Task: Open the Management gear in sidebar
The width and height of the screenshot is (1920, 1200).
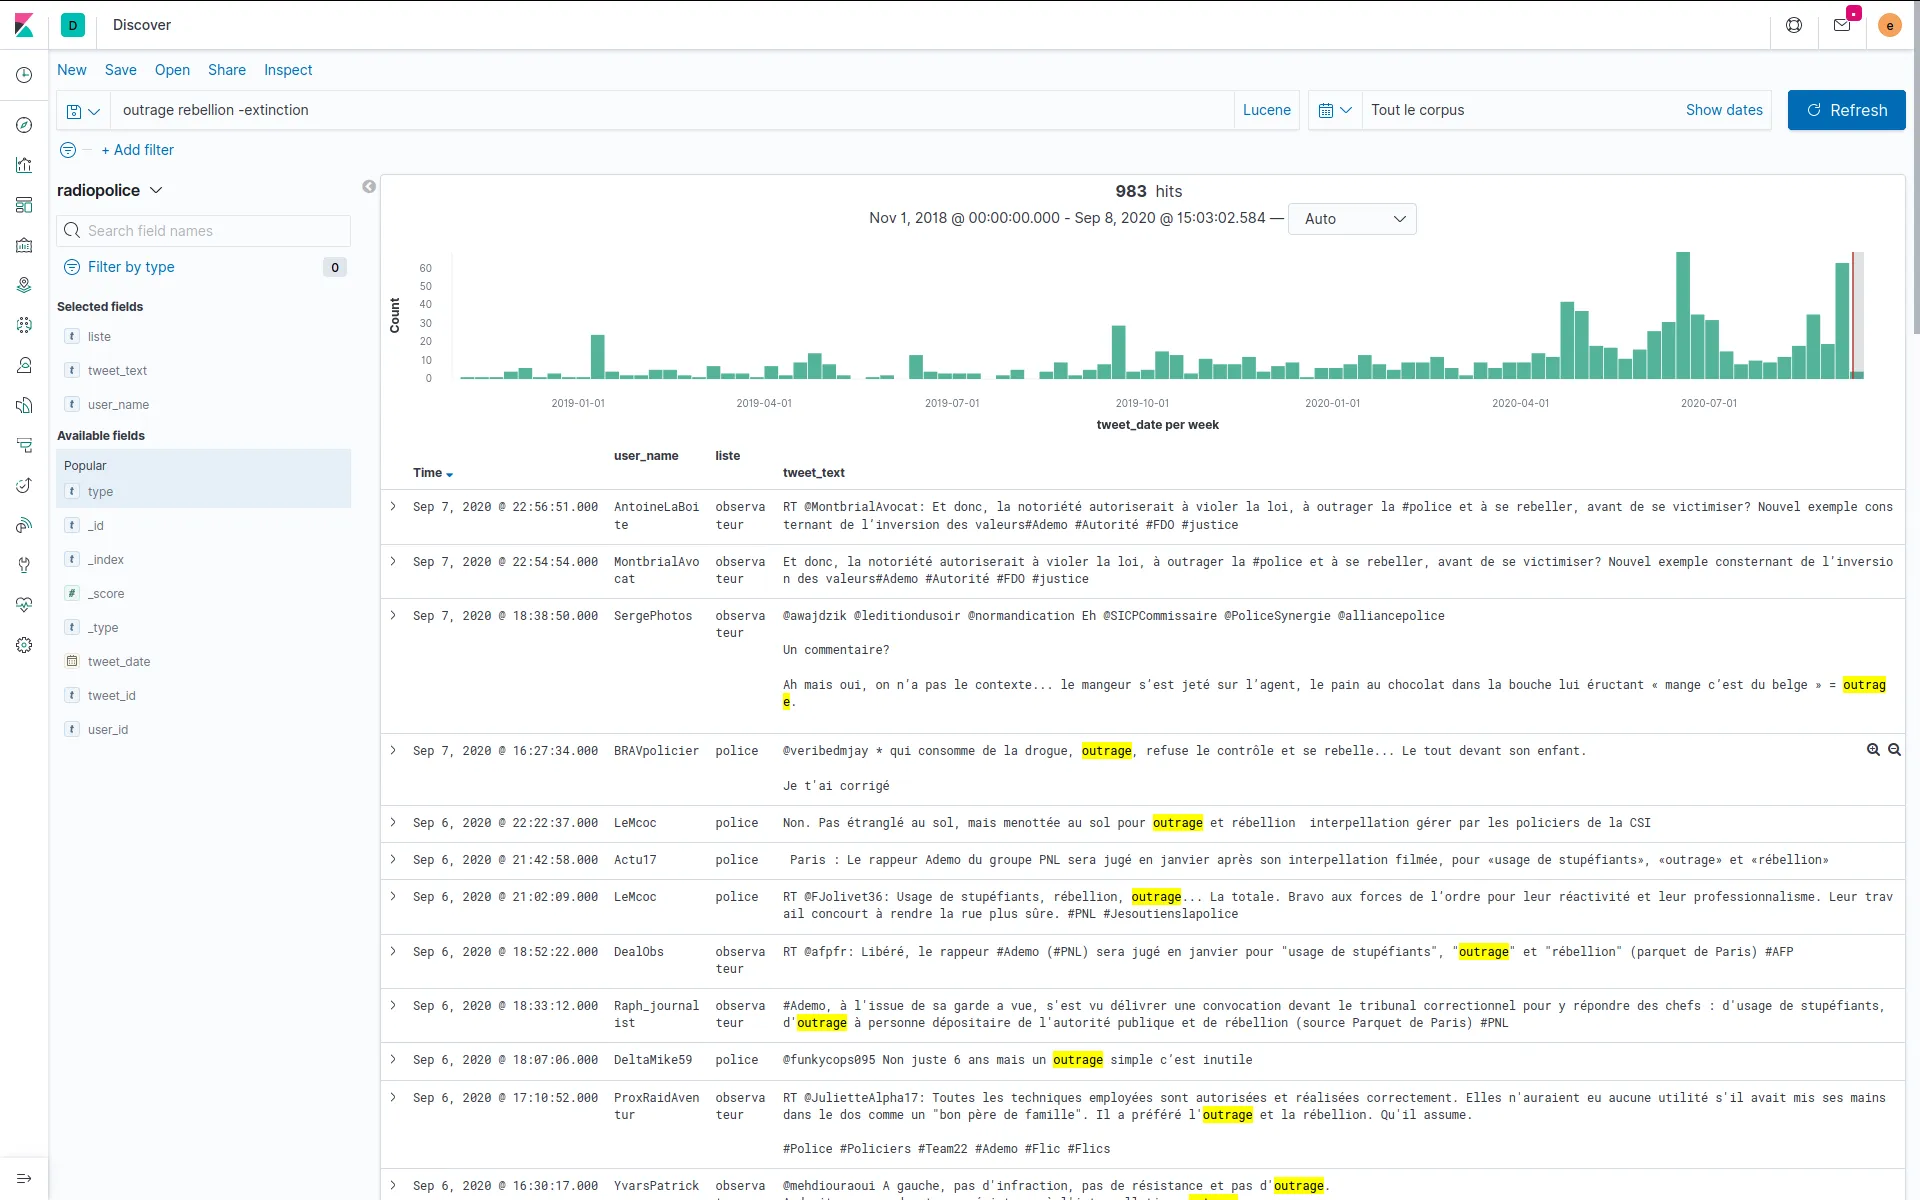Action: 24,645
